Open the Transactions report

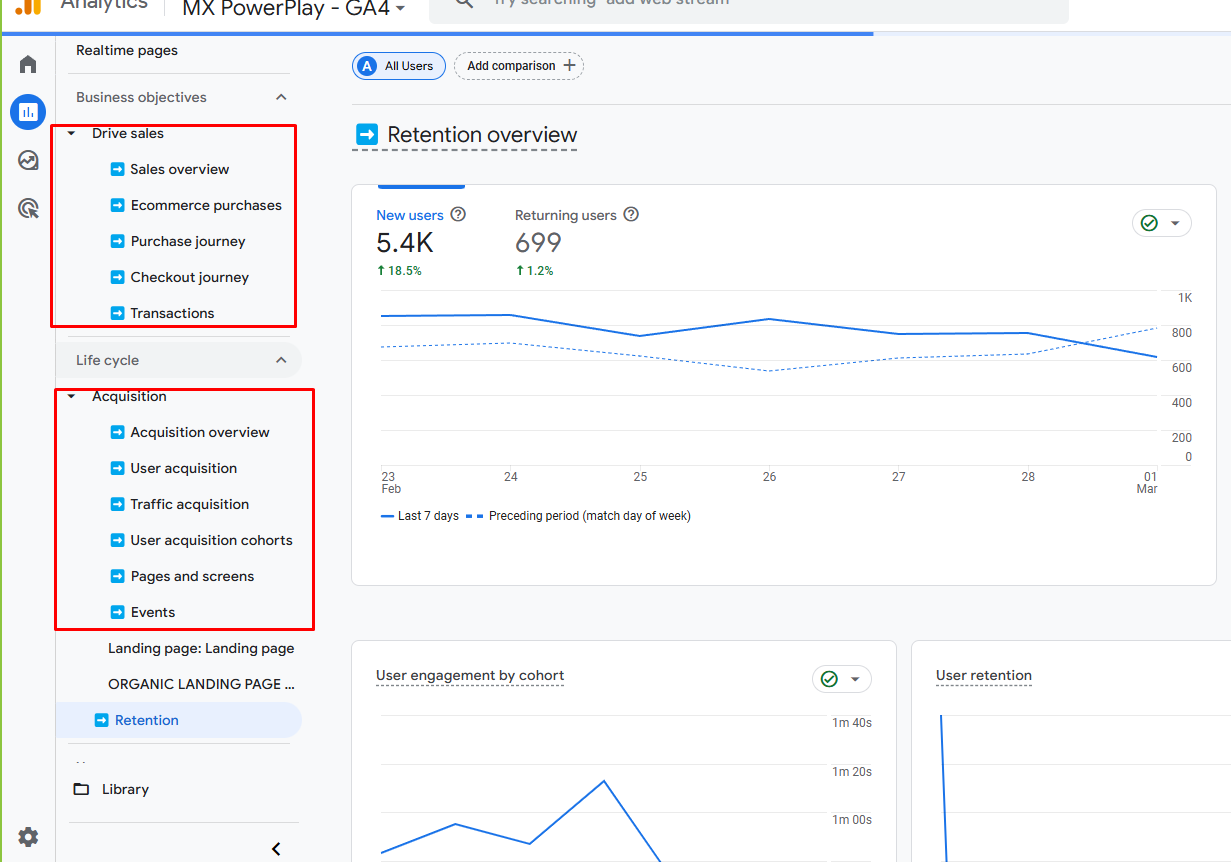click(x=172, y=313)
